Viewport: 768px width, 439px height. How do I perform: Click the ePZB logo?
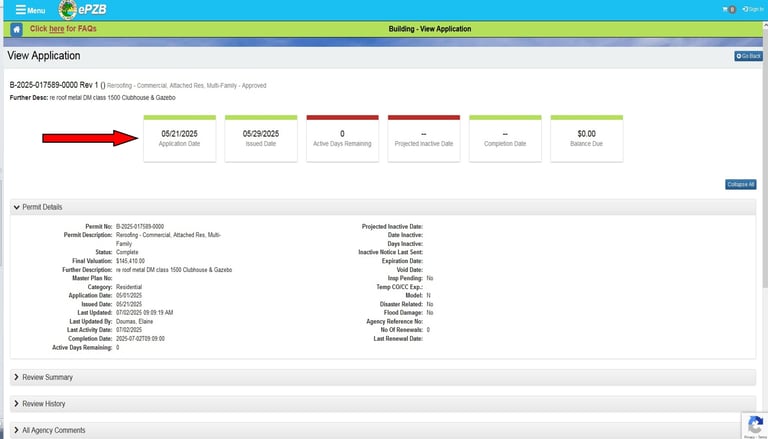tap(82, 9)
